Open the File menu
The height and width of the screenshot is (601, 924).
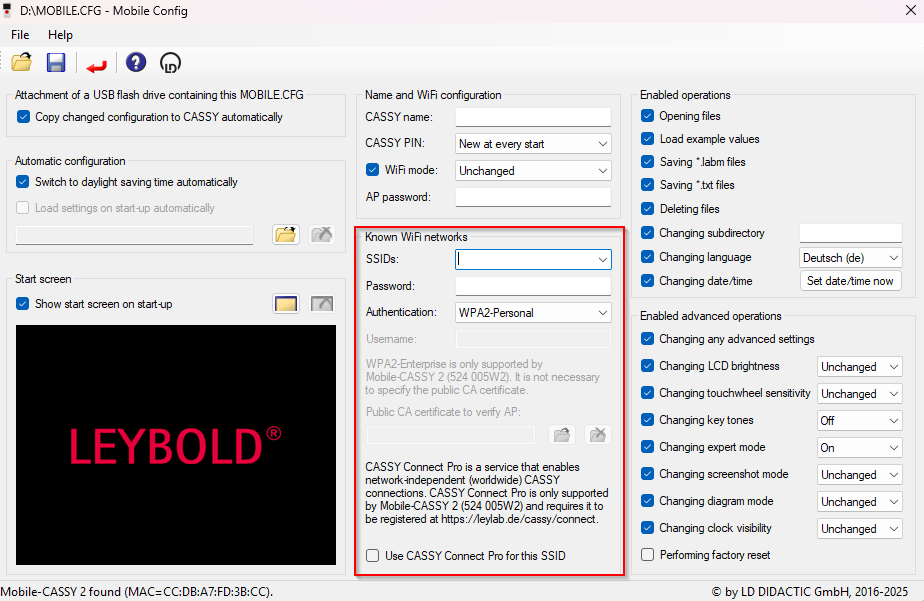point(20,35)
